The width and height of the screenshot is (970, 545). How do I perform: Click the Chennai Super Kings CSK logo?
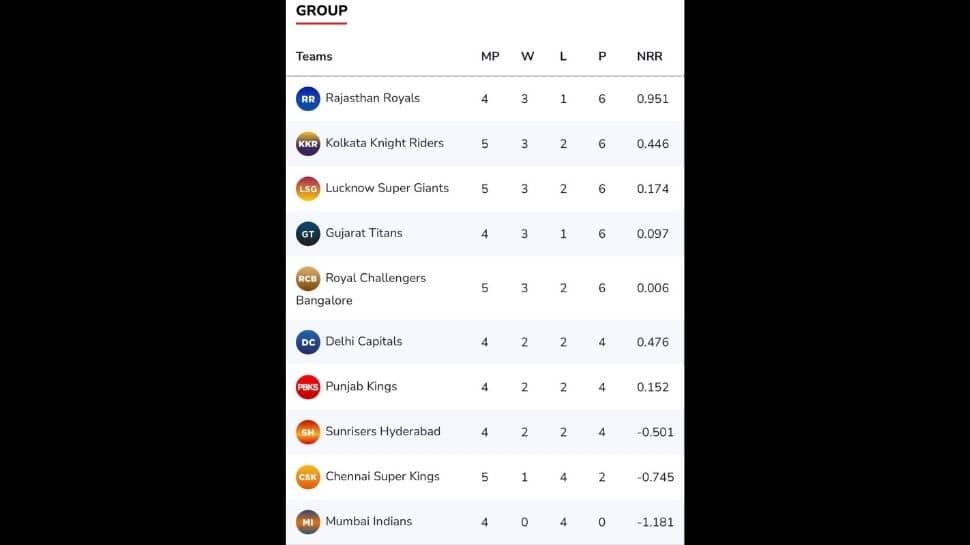307,477
